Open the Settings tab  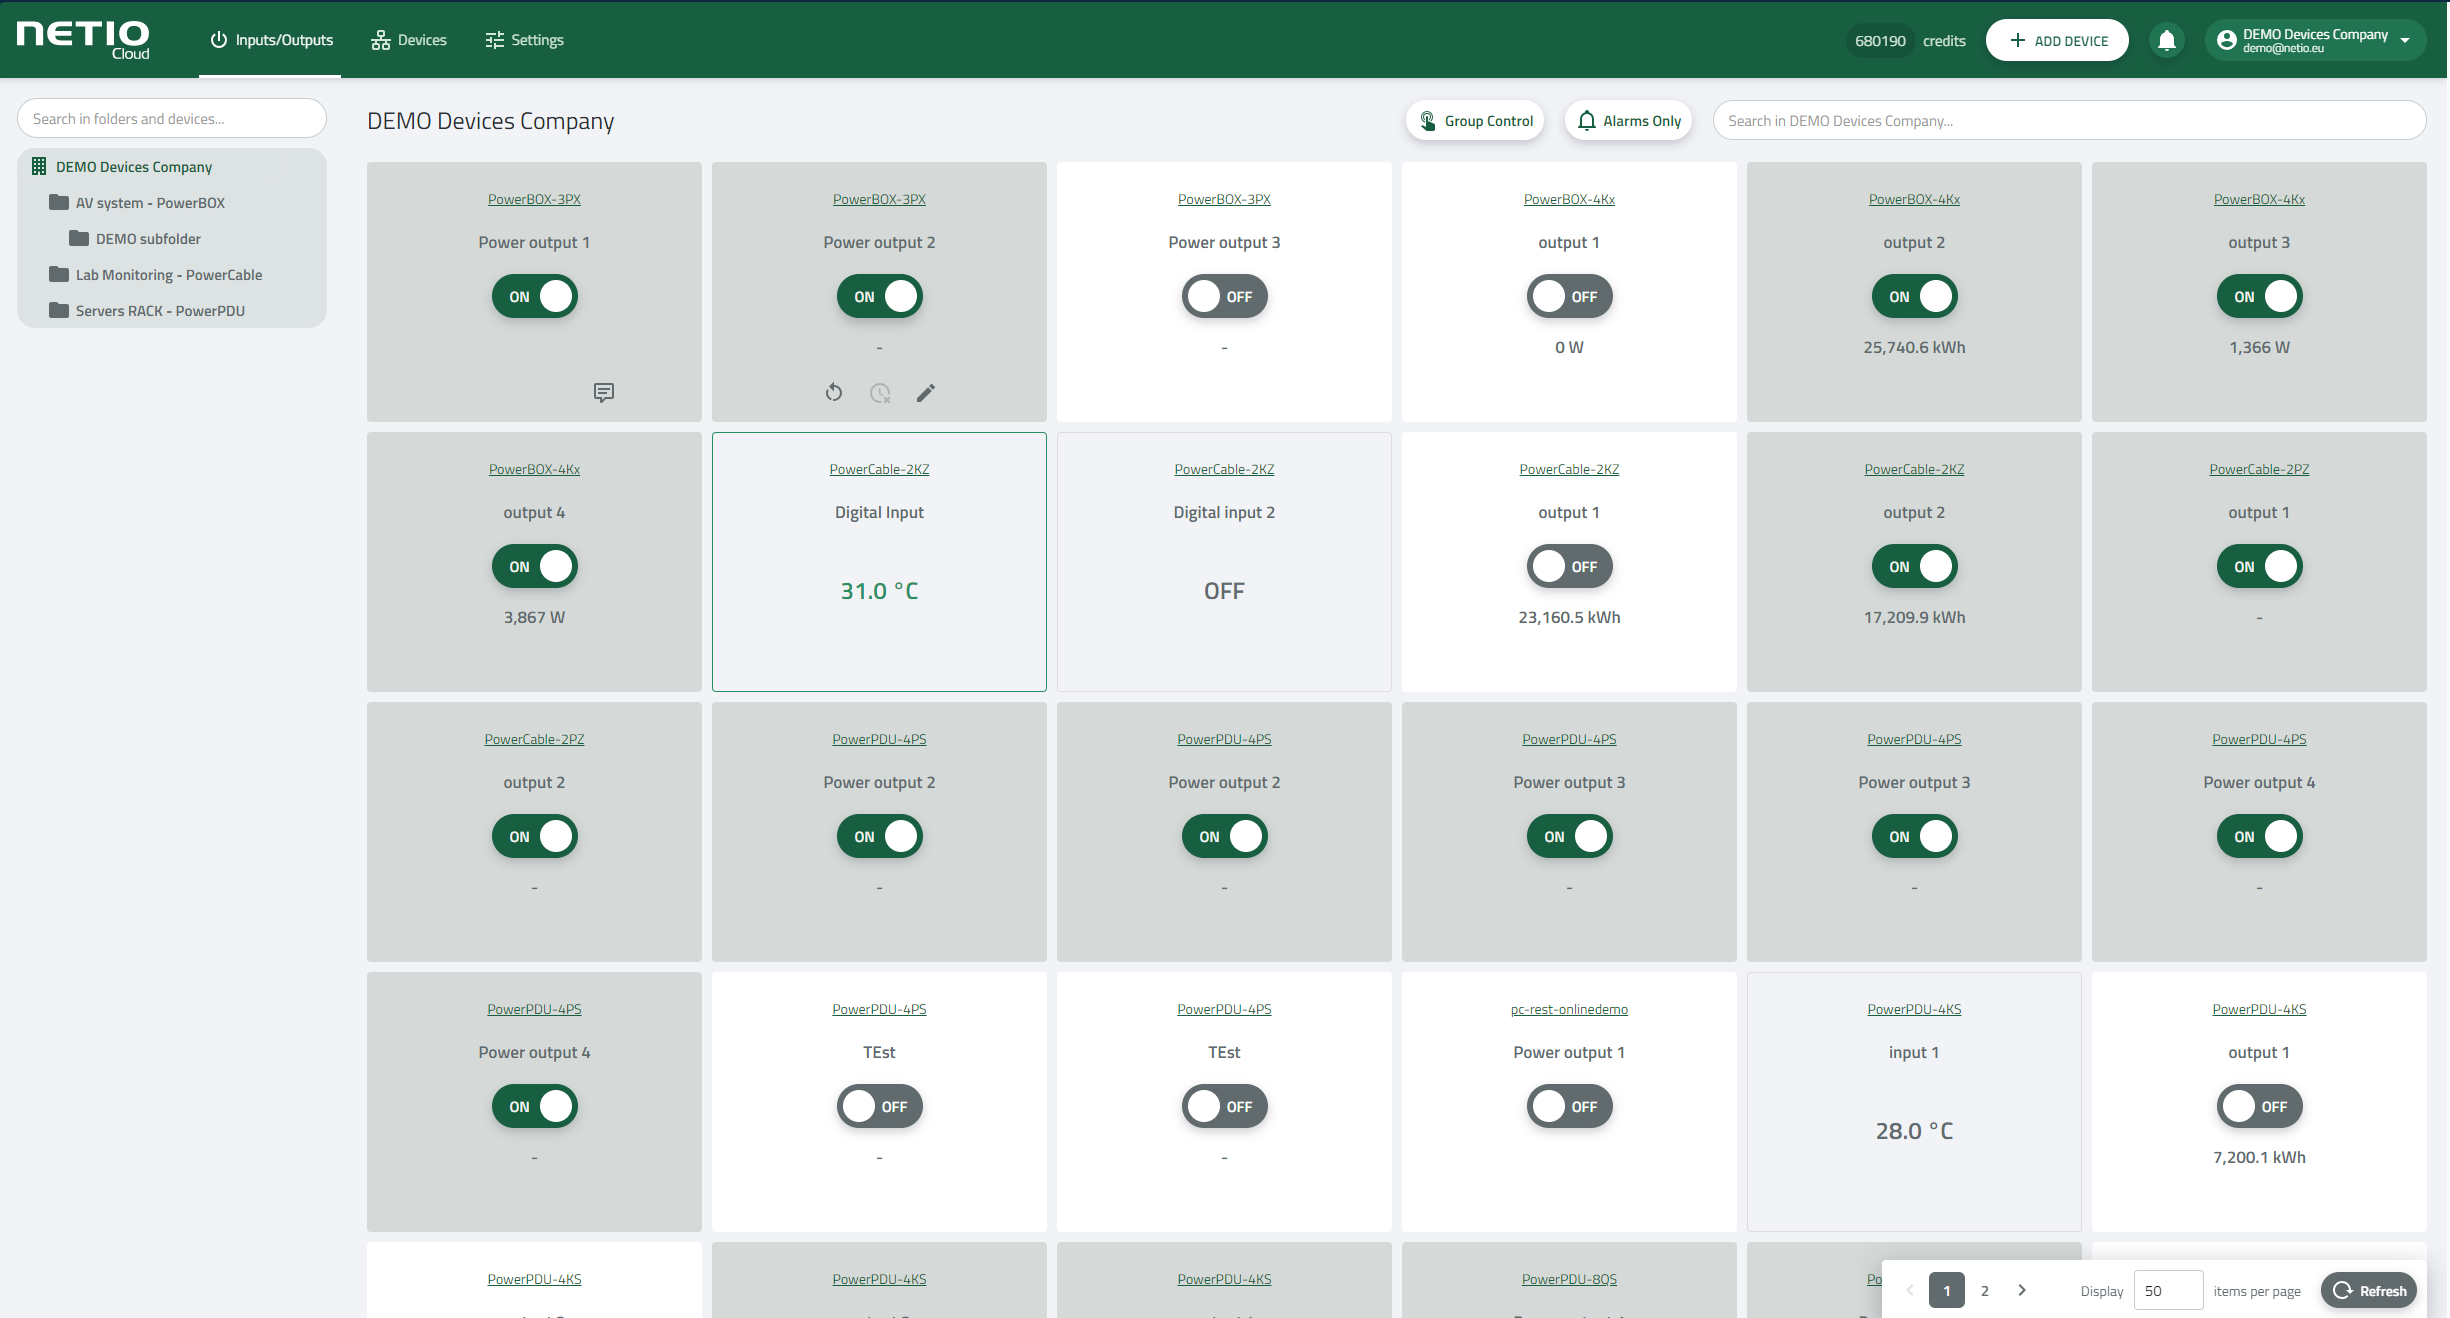[525, 40]
